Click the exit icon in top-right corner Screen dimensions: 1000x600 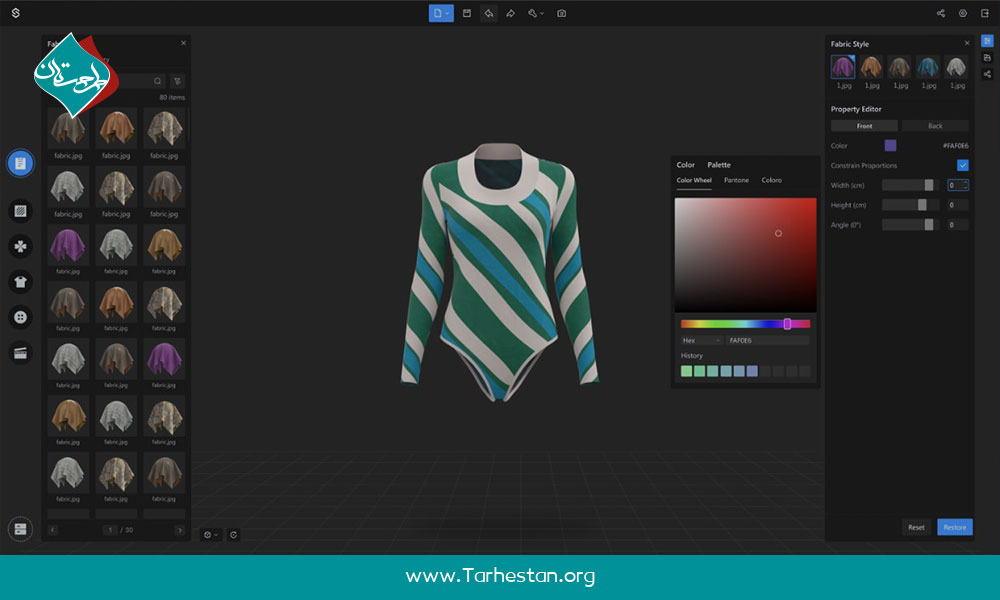(x=985, y=13)
